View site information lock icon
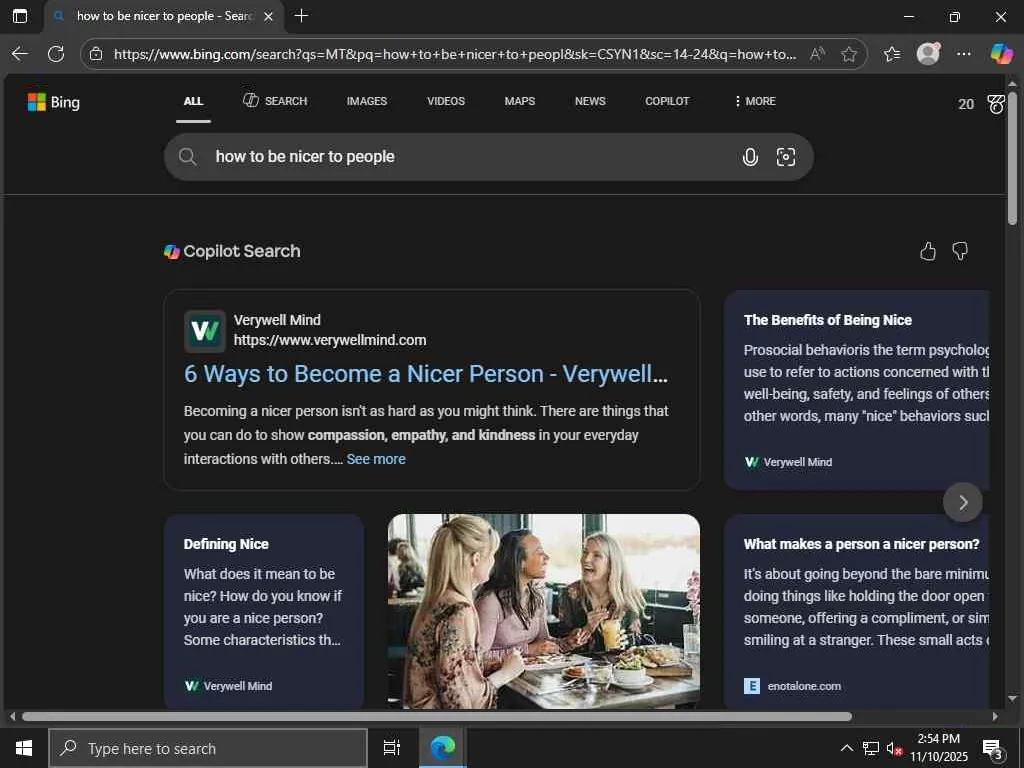1024x768 pixels. point(96,54)
